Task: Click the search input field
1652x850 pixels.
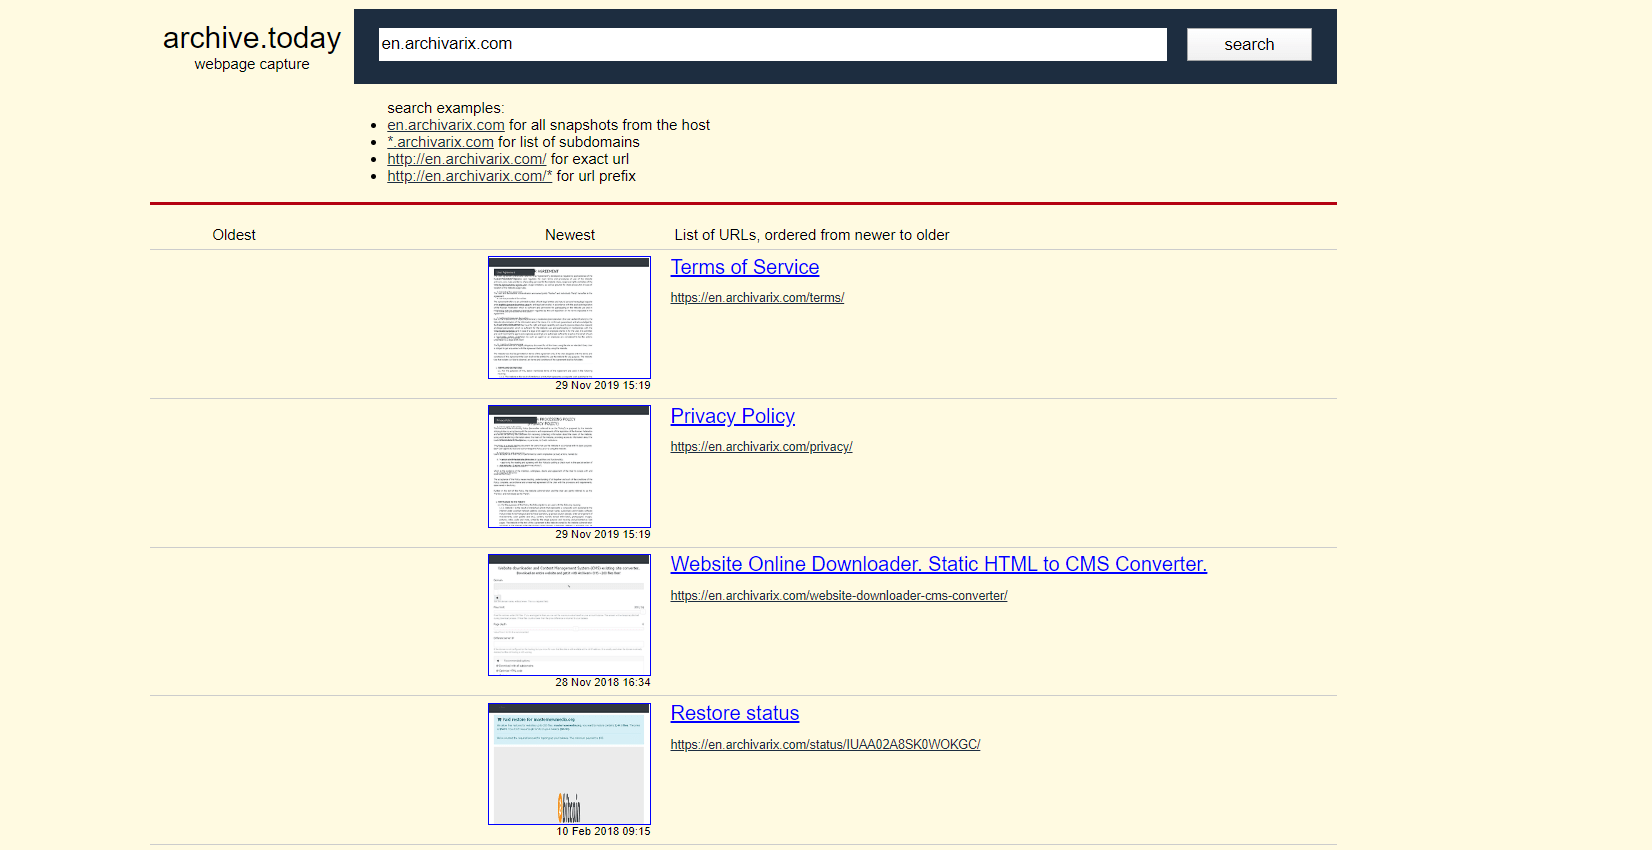Action: [x=771, y=44]
